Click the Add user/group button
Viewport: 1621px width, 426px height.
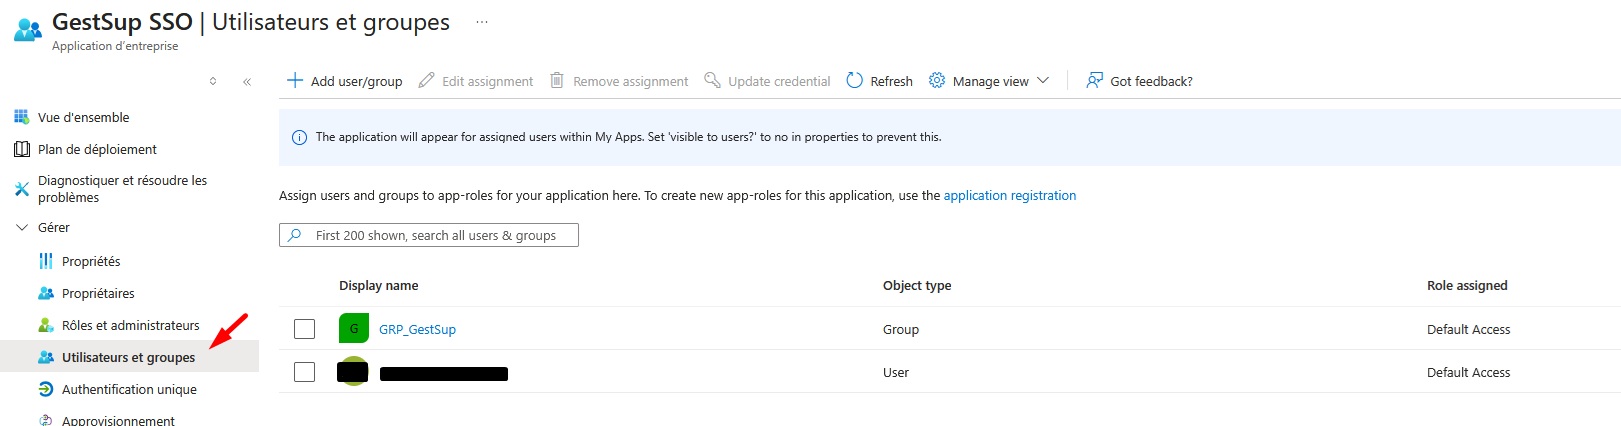(x=345, y=81)
